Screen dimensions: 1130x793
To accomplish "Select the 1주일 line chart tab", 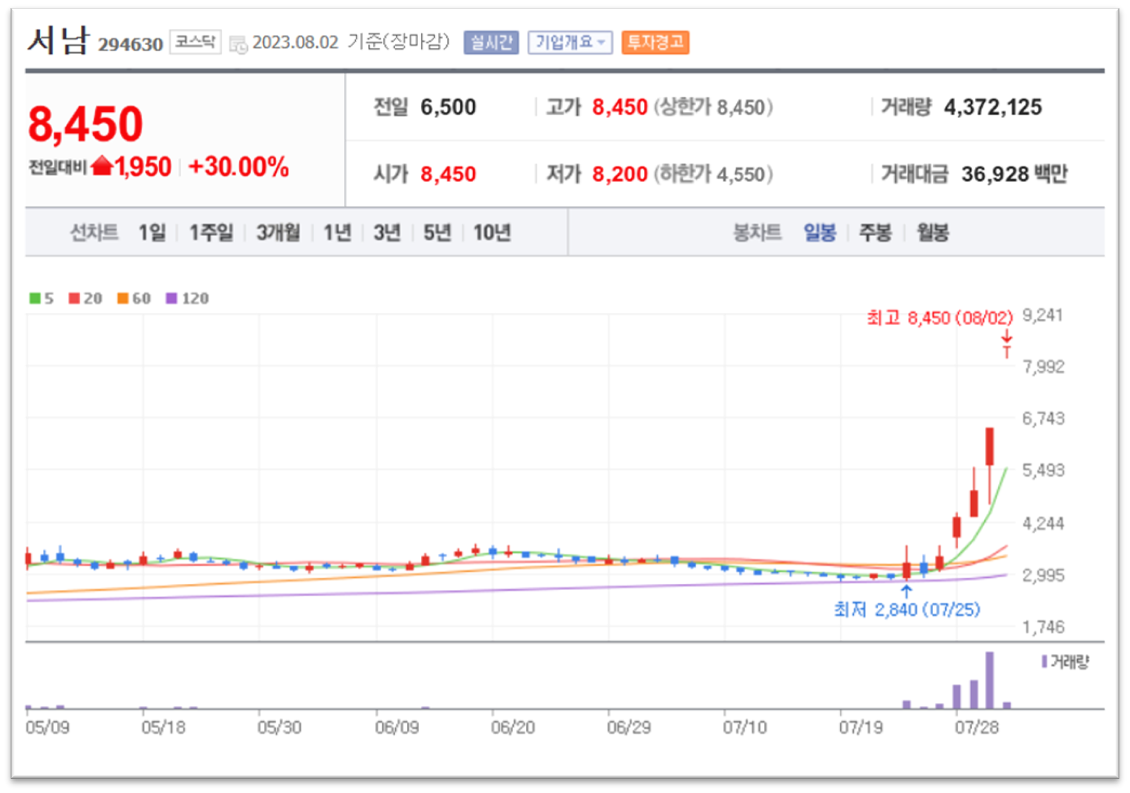I will (x=210, y=232).
